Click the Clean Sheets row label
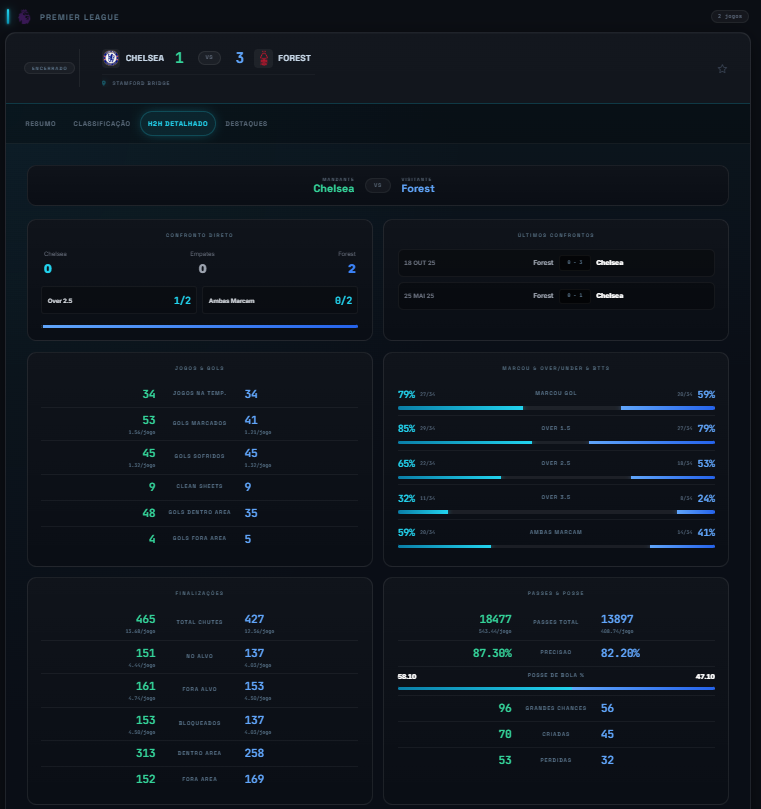This screenshot has height=809, width=761. tap(199, 486)
